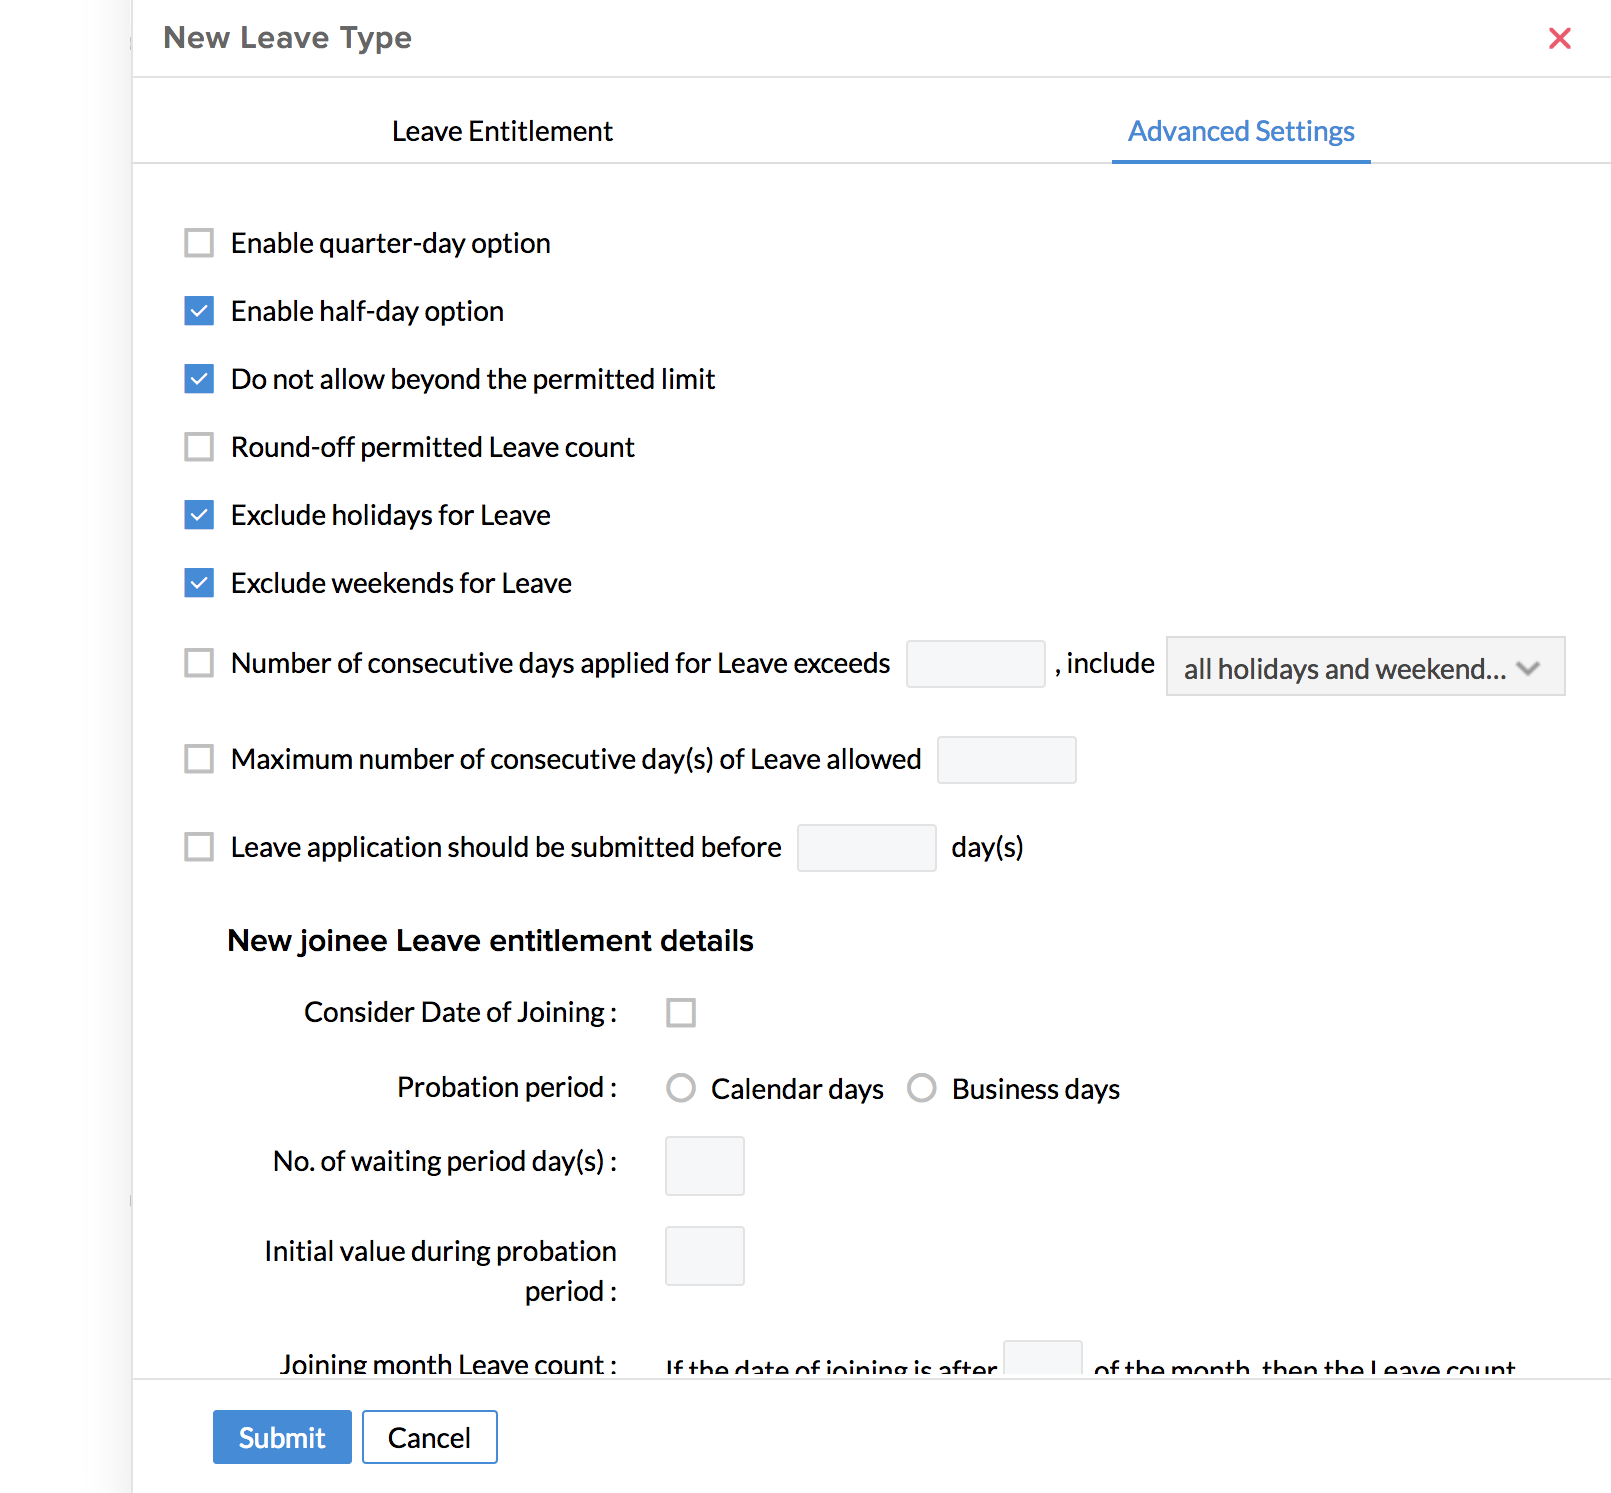The height and width of the screenshot is (1493, 1611).
Task: Switch to the Leave Entitlement tab
Action: point(502,131)
